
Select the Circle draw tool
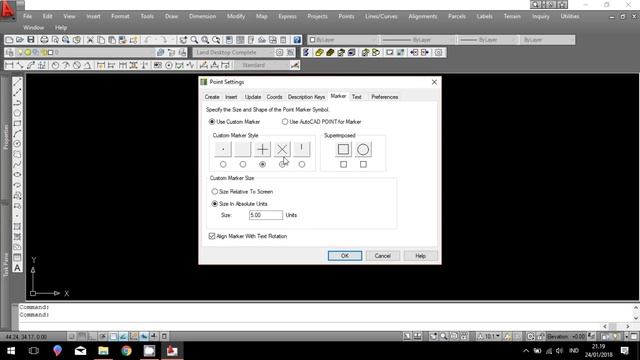17,144
